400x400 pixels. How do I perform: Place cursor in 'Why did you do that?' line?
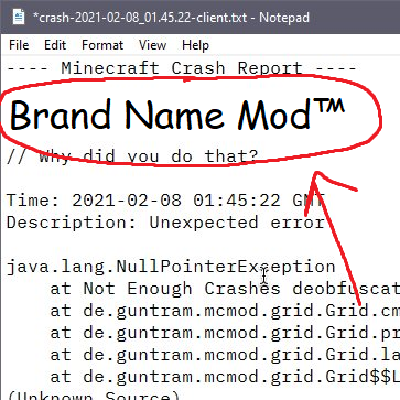click(132, 156)
